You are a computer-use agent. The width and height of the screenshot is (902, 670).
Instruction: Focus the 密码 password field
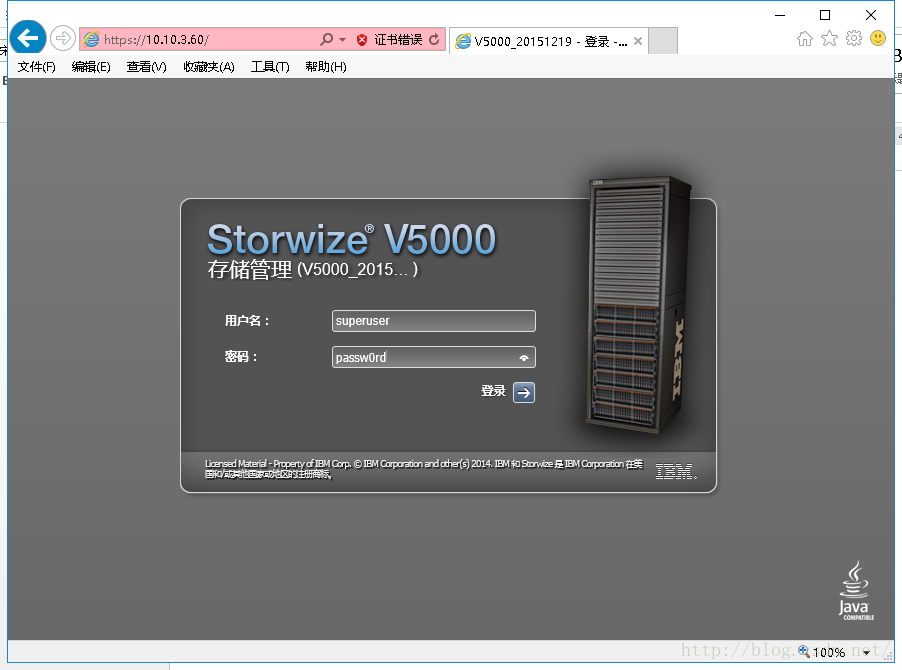[x=434, y=357]
